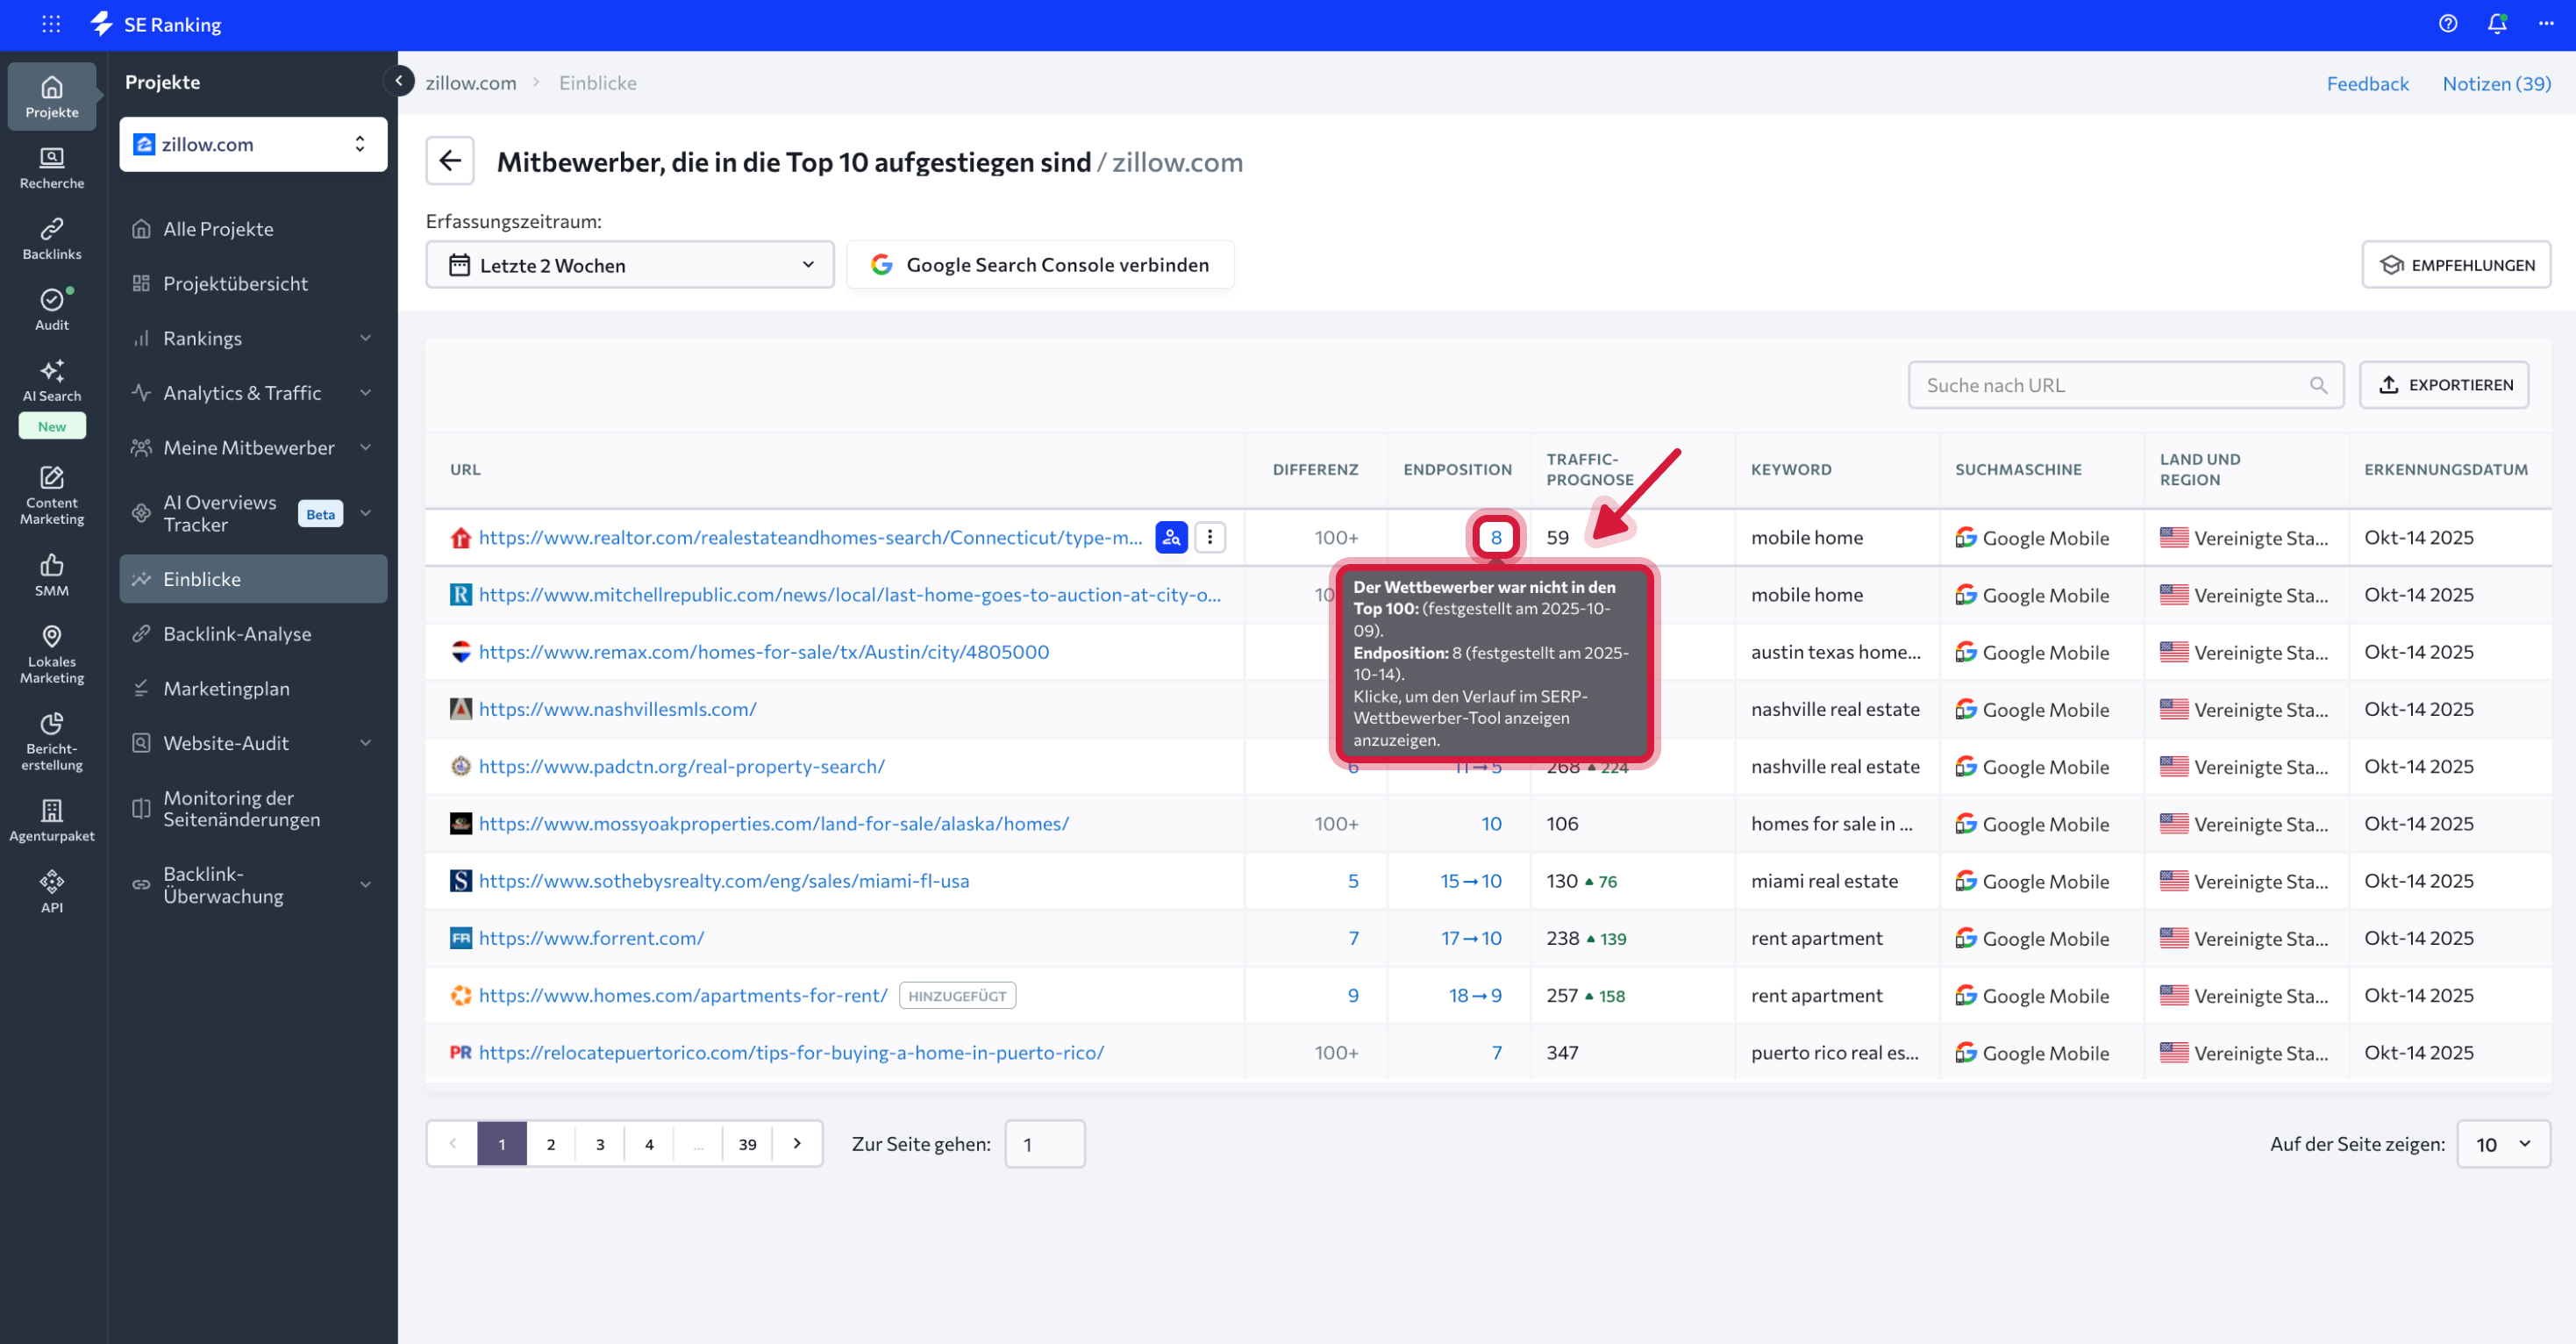Click the notifications bell icon
Viewport: 2576px width, 1344px height.
2496,24
